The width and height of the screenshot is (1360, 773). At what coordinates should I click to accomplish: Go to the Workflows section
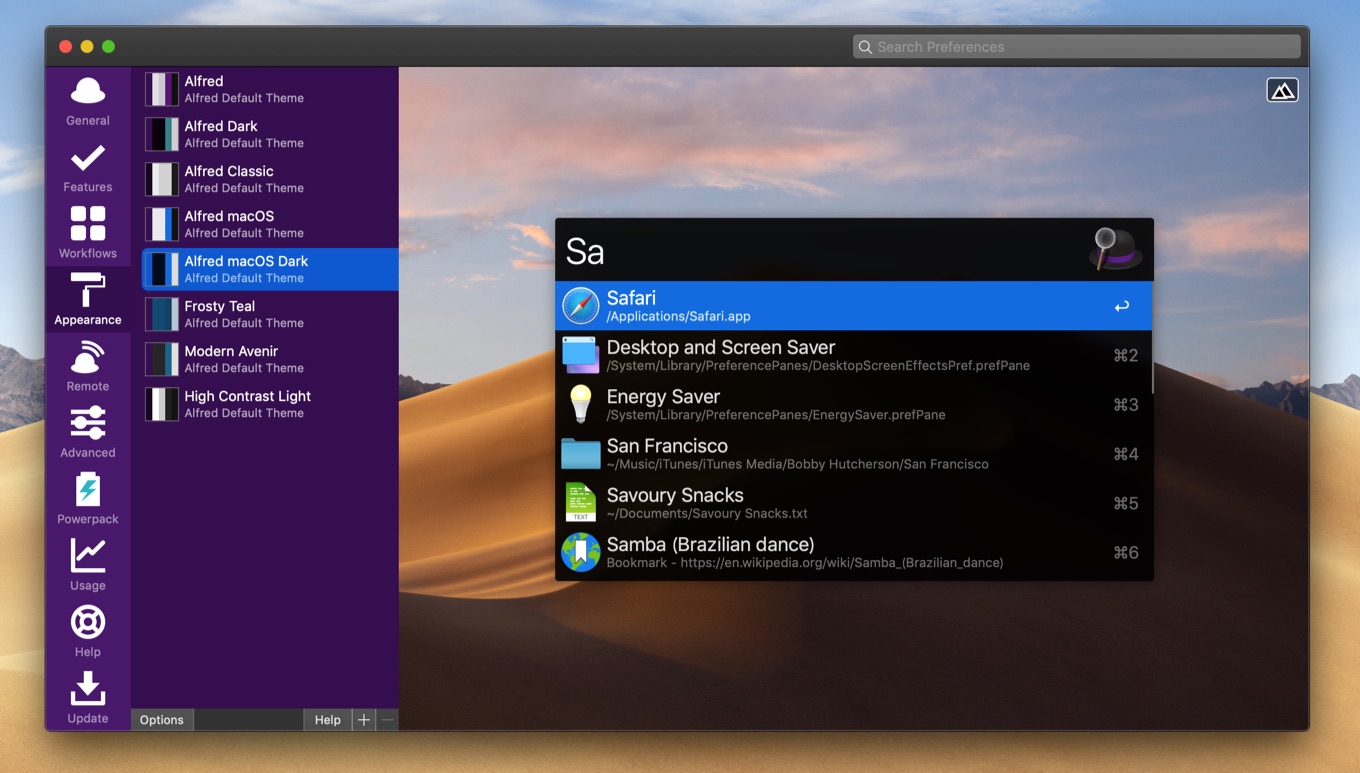(88, 233)
